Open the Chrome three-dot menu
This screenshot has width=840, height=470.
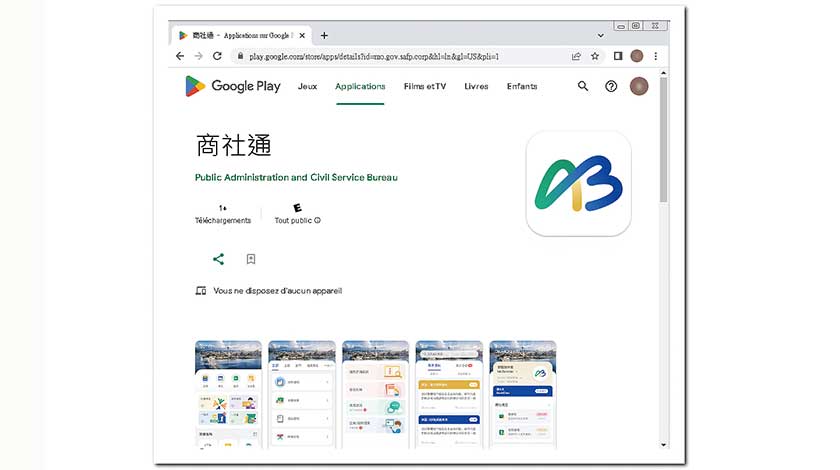click(656, 56)
